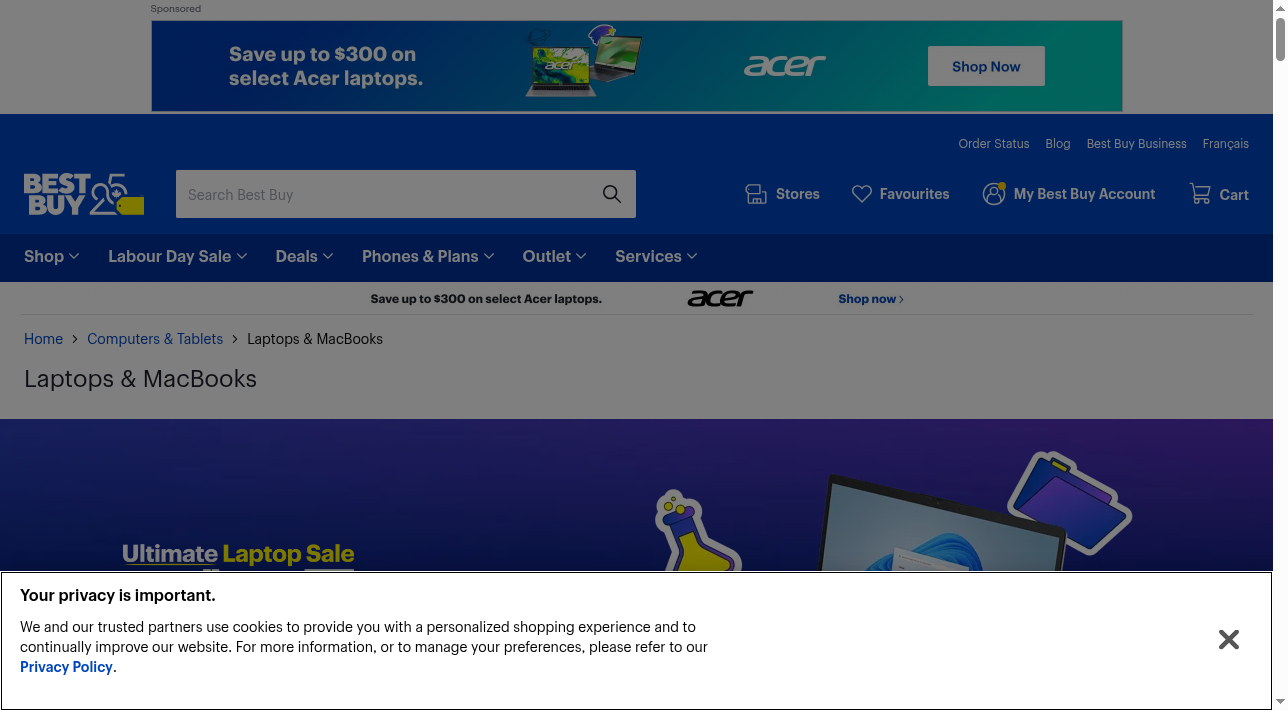
Task: Click the laptop image in the sale banner
Action: [x=940, y=525]
